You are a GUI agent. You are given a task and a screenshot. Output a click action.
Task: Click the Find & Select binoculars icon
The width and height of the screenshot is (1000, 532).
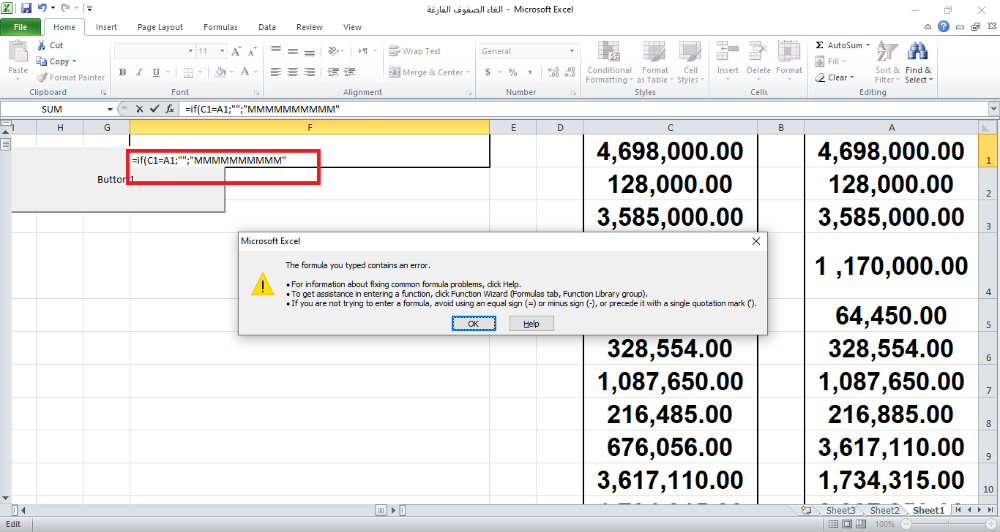pyautogui.click(x=917, y=51)
